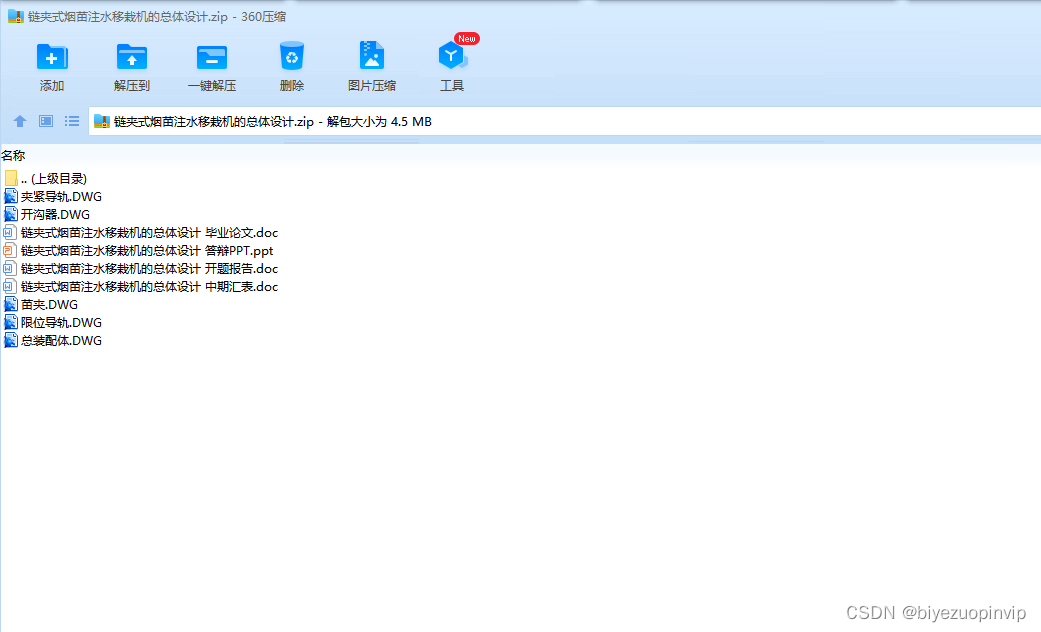This screenshot has width=1041, height=632.
Task: Click the DWG icon of 限位导轨.DWG
Action: coord(11,322)
